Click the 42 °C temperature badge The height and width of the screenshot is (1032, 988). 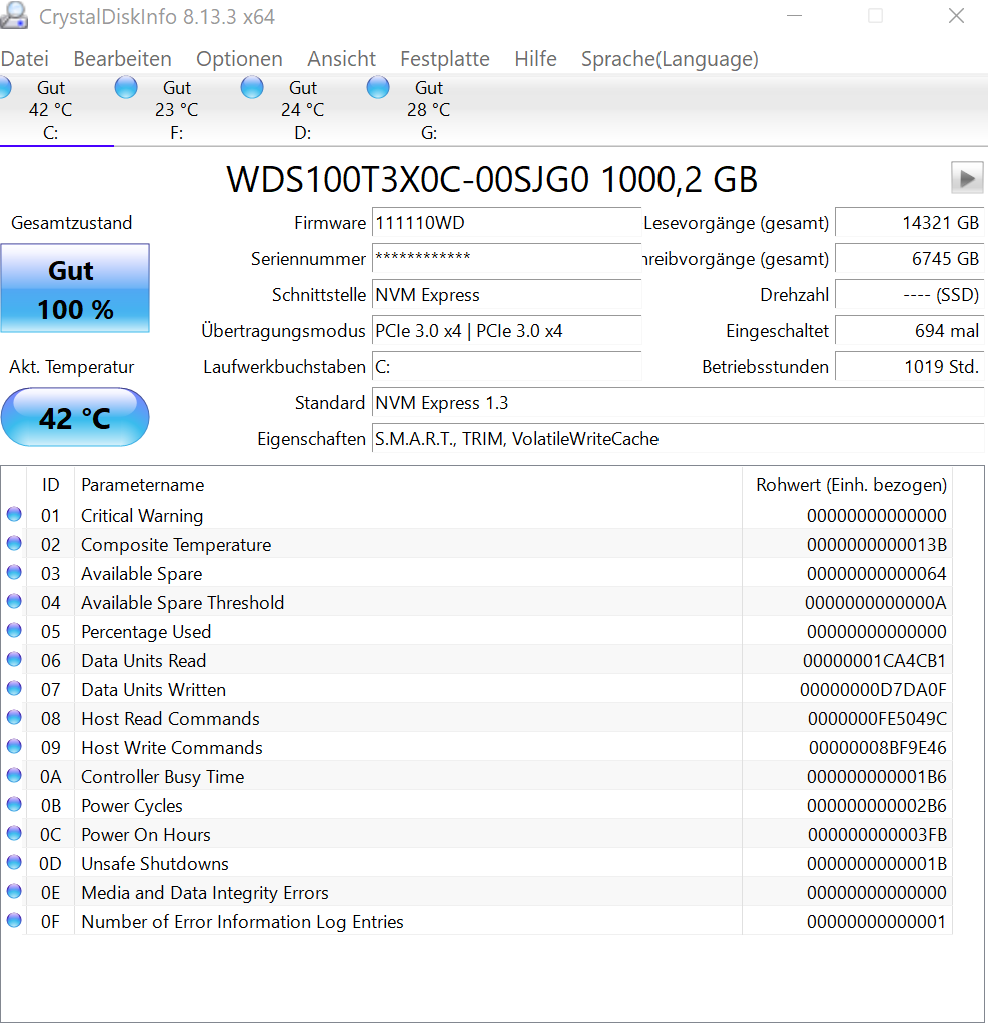(75, 417)
